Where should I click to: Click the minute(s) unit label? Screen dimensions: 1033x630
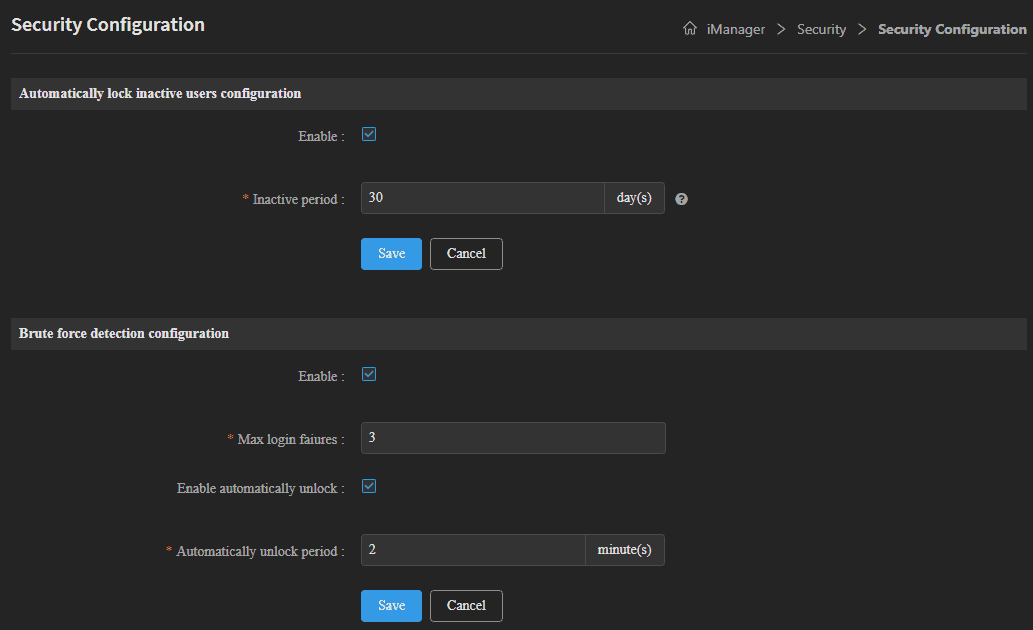pyautogui.click(x=625, y=550)
